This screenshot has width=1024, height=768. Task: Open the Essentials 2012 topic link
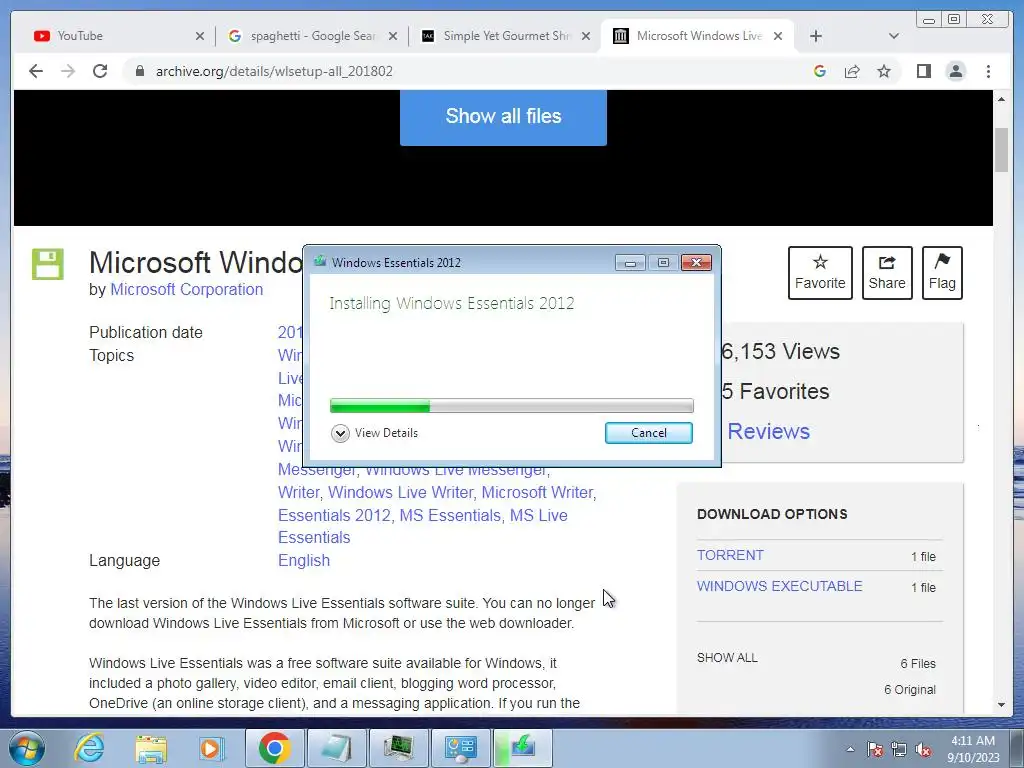point(336,515)
